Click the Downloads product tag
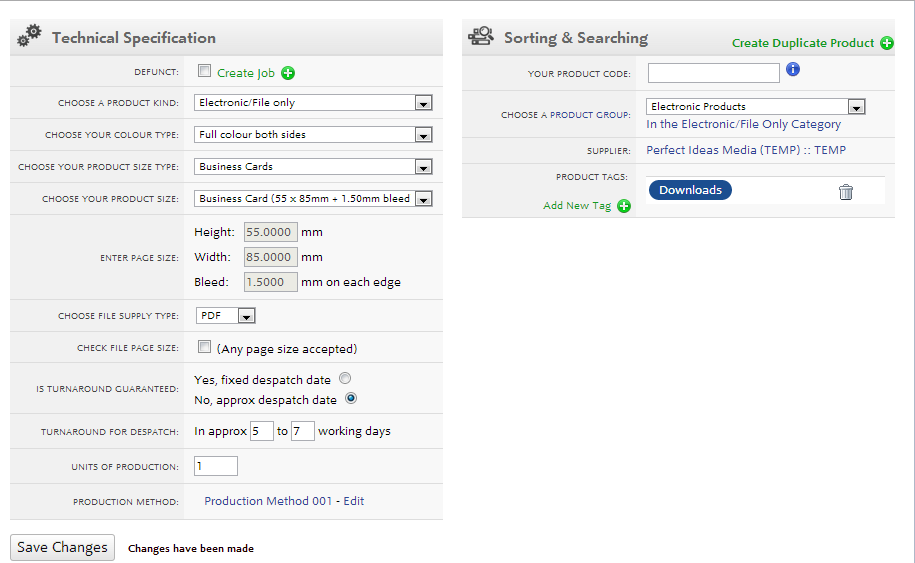Image resolution: width=915 pixels, height=563 pixels. 690,190
